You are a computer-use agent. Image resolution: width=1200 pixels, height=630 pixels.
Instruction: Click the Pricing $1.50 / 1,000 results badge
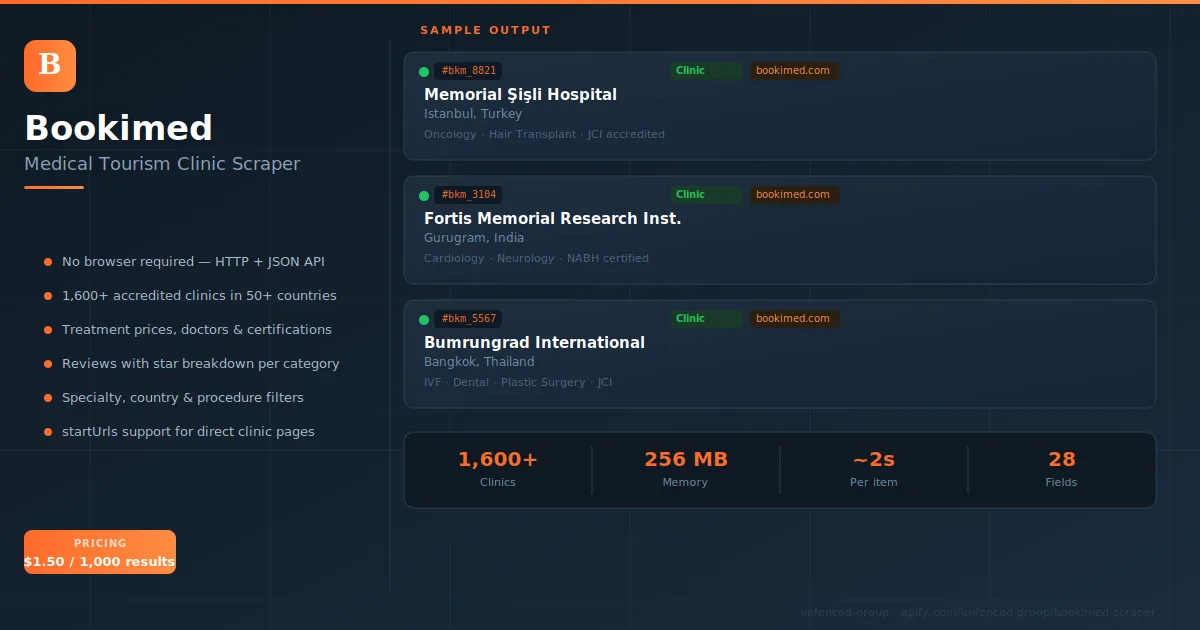pos(100,552)
